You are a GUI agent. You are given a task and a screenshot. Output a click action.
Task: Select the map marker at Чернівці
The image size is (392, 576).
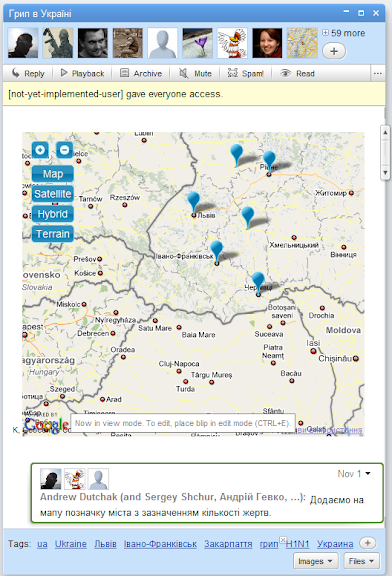click(258, 283)
